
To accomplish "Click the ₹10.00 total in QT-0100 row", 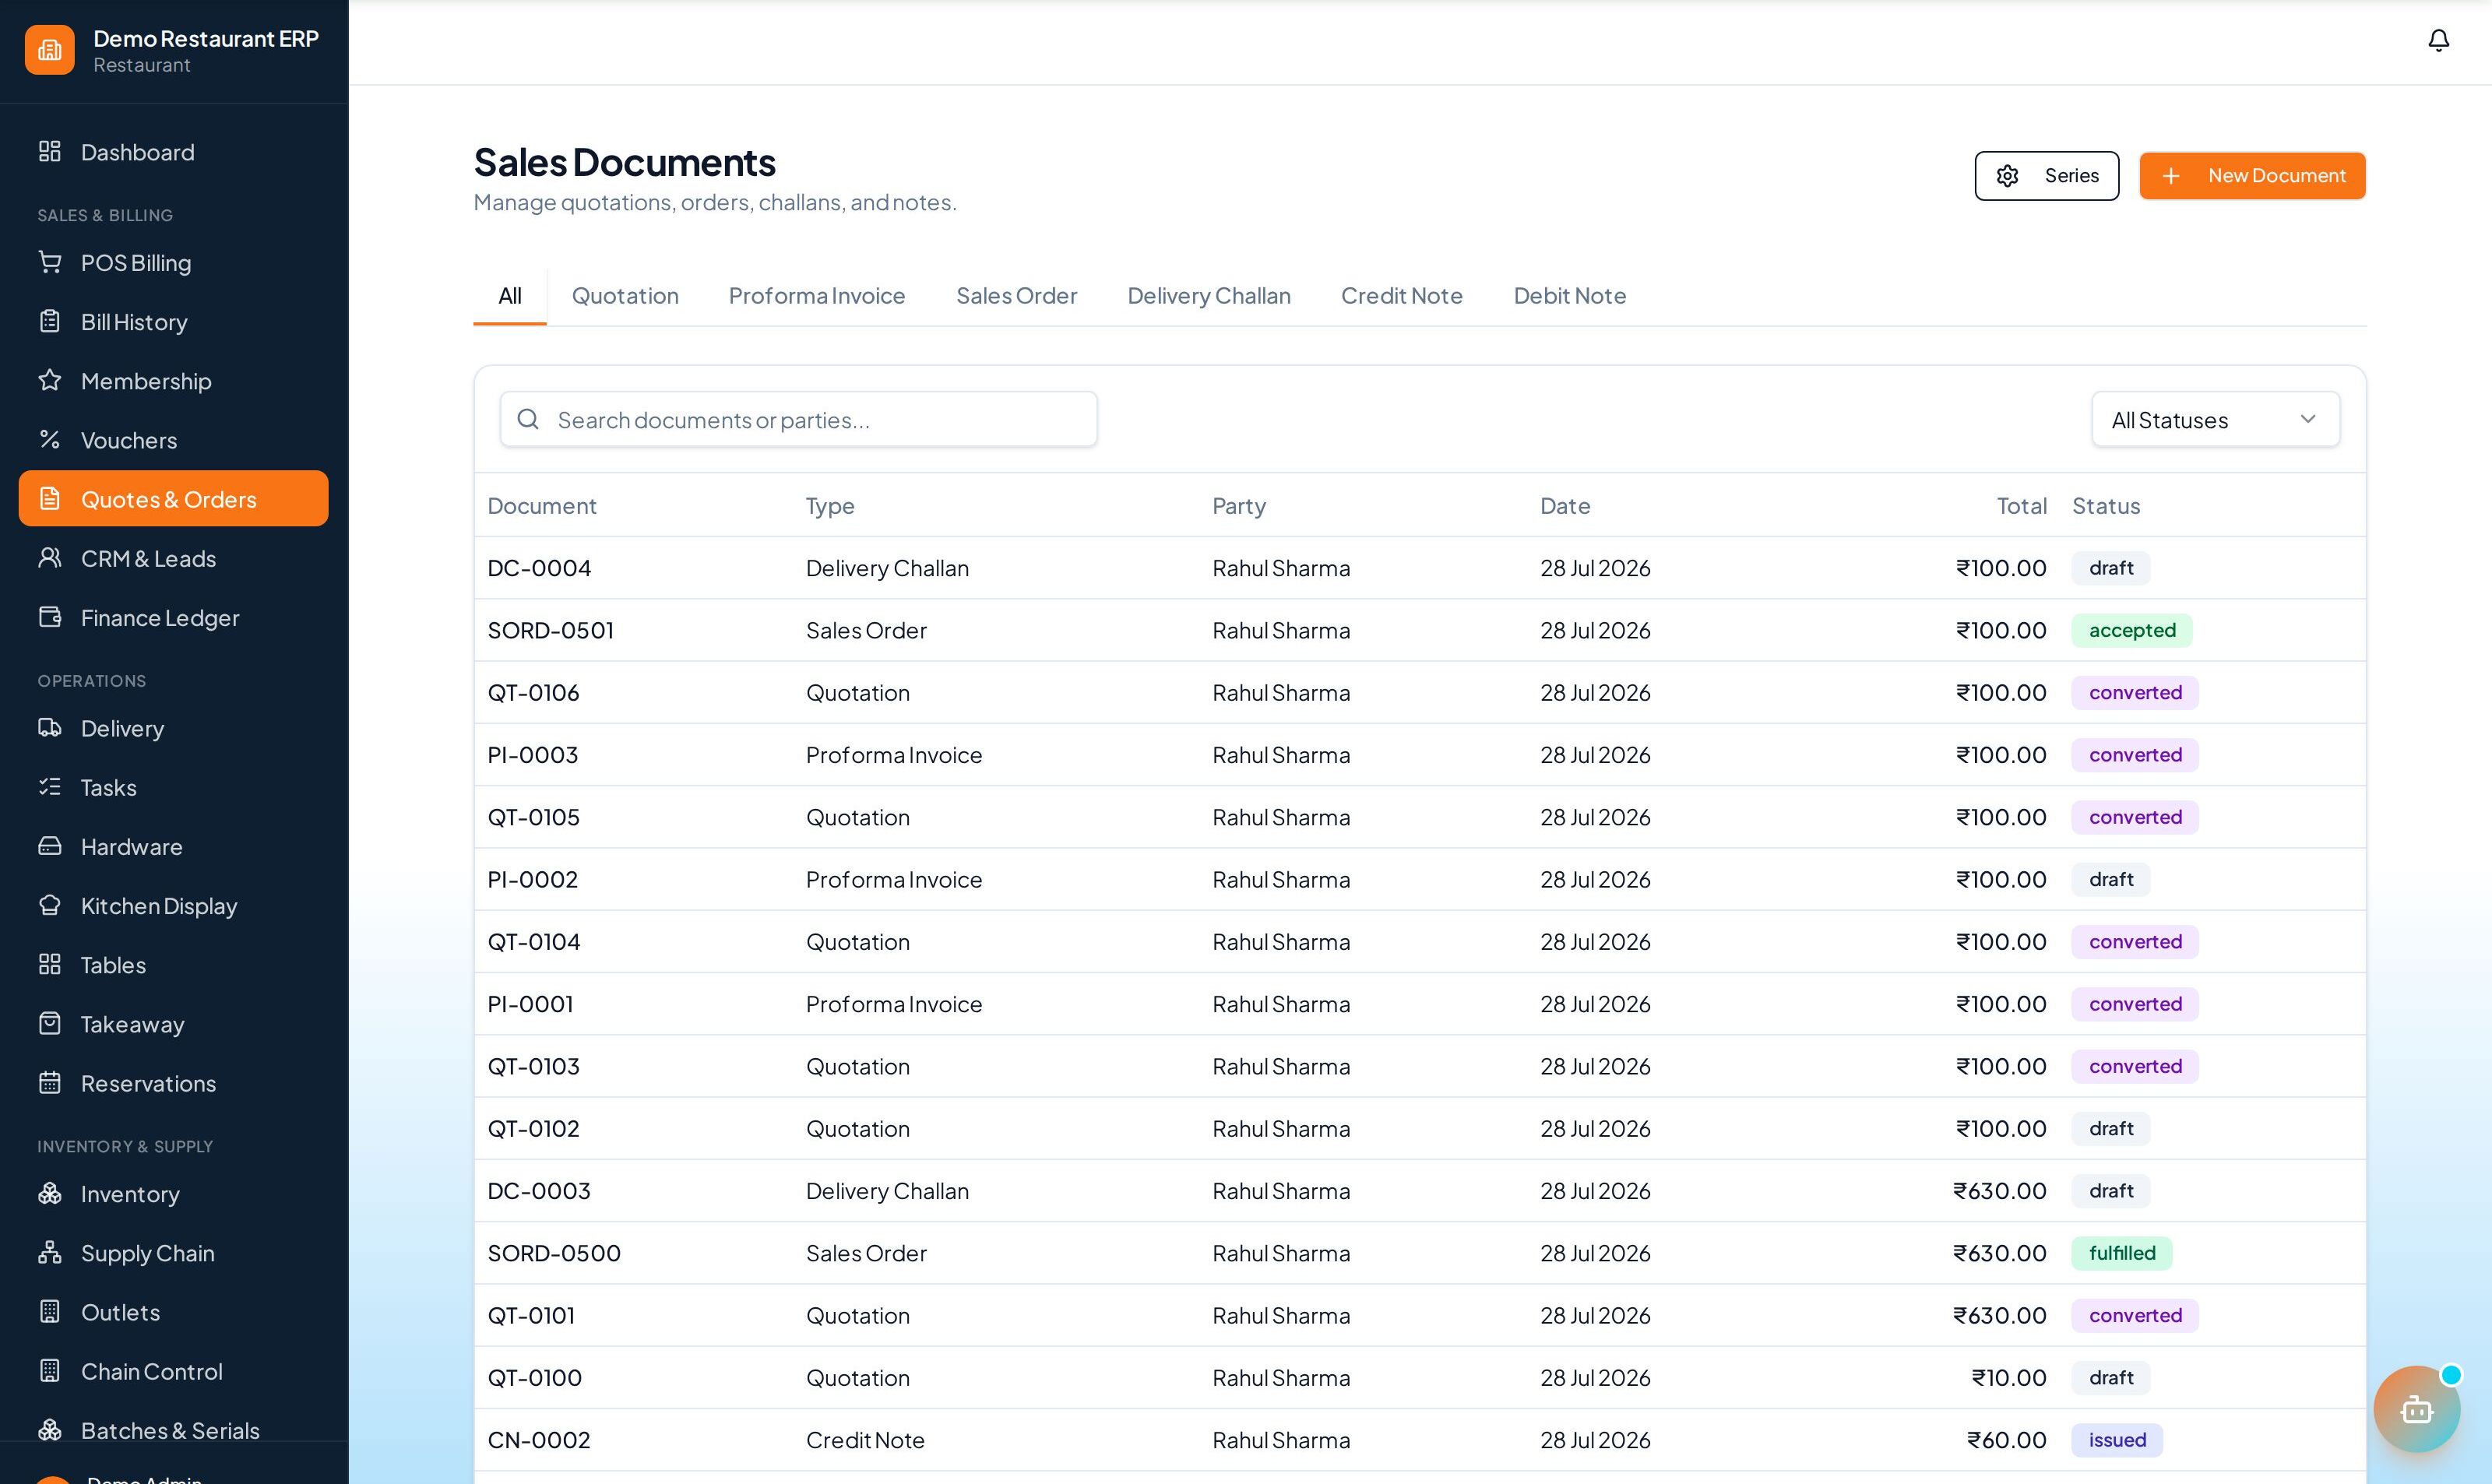I will point(2008,1377).
